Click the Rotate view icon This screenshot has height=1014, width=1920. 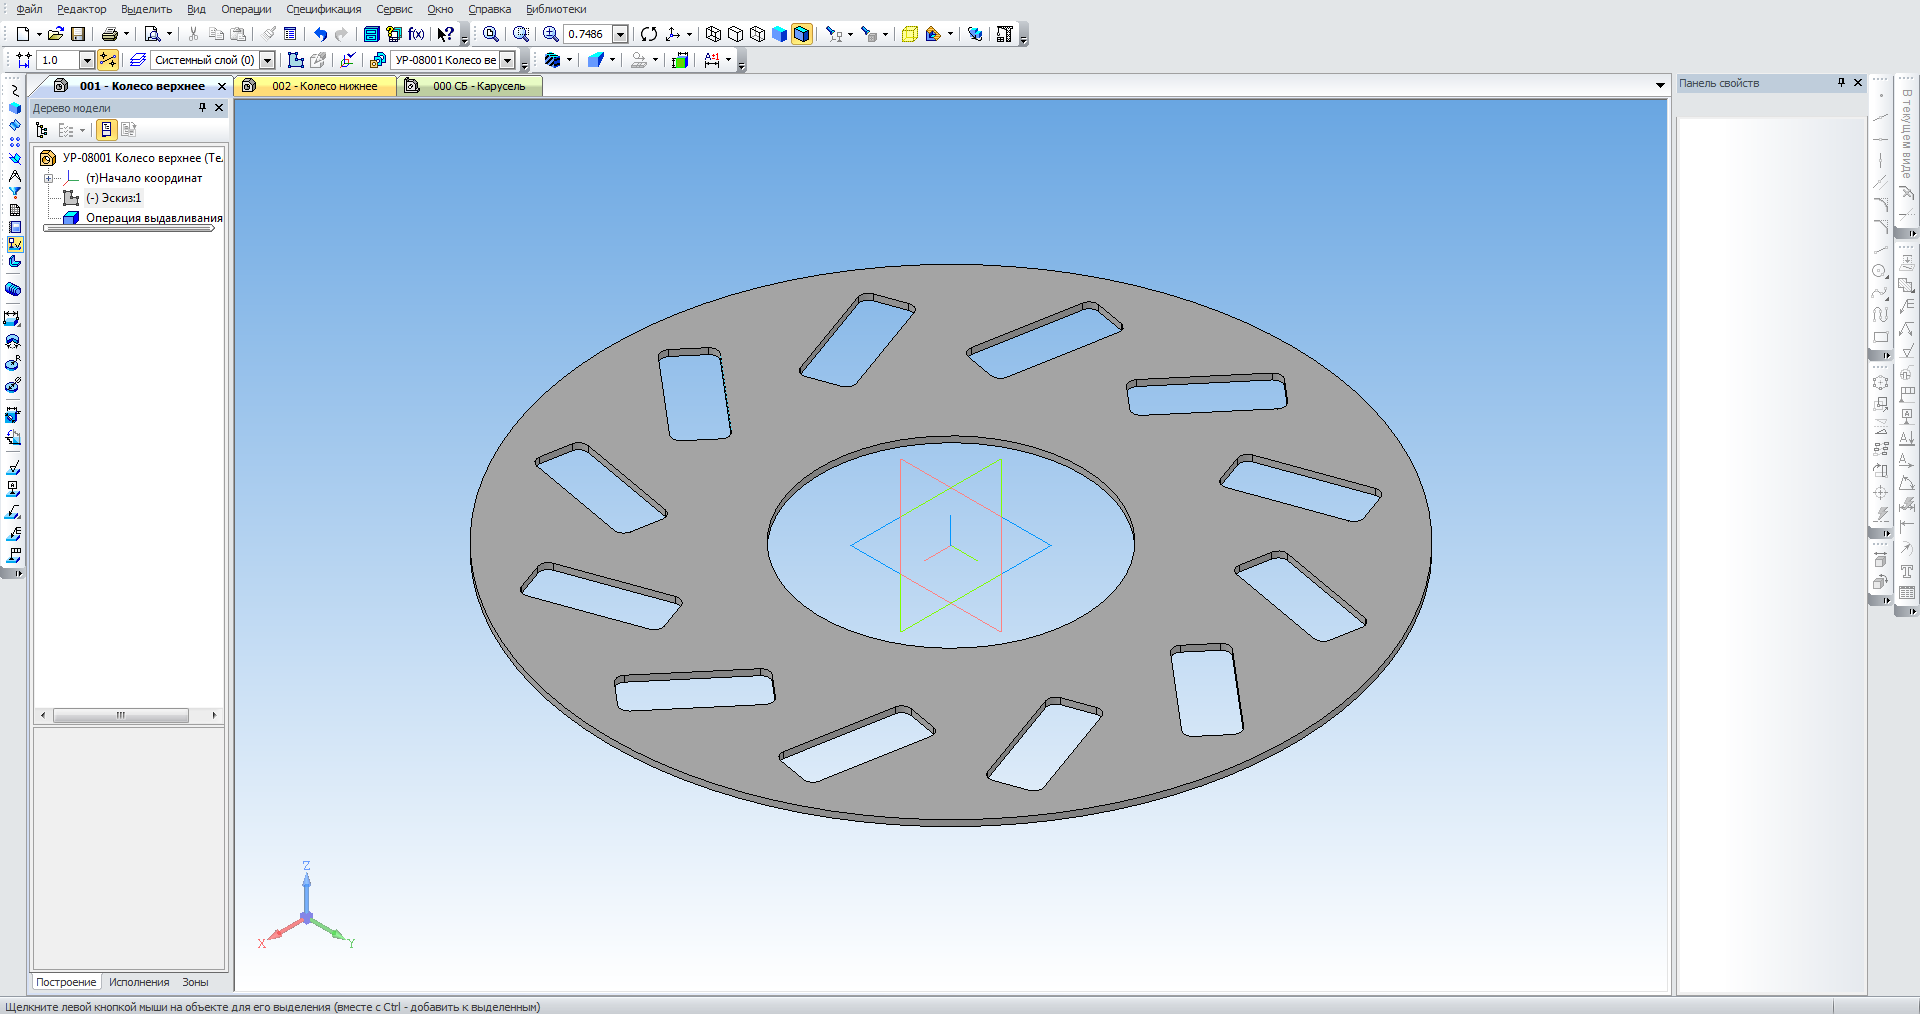(x=649, y=34)
